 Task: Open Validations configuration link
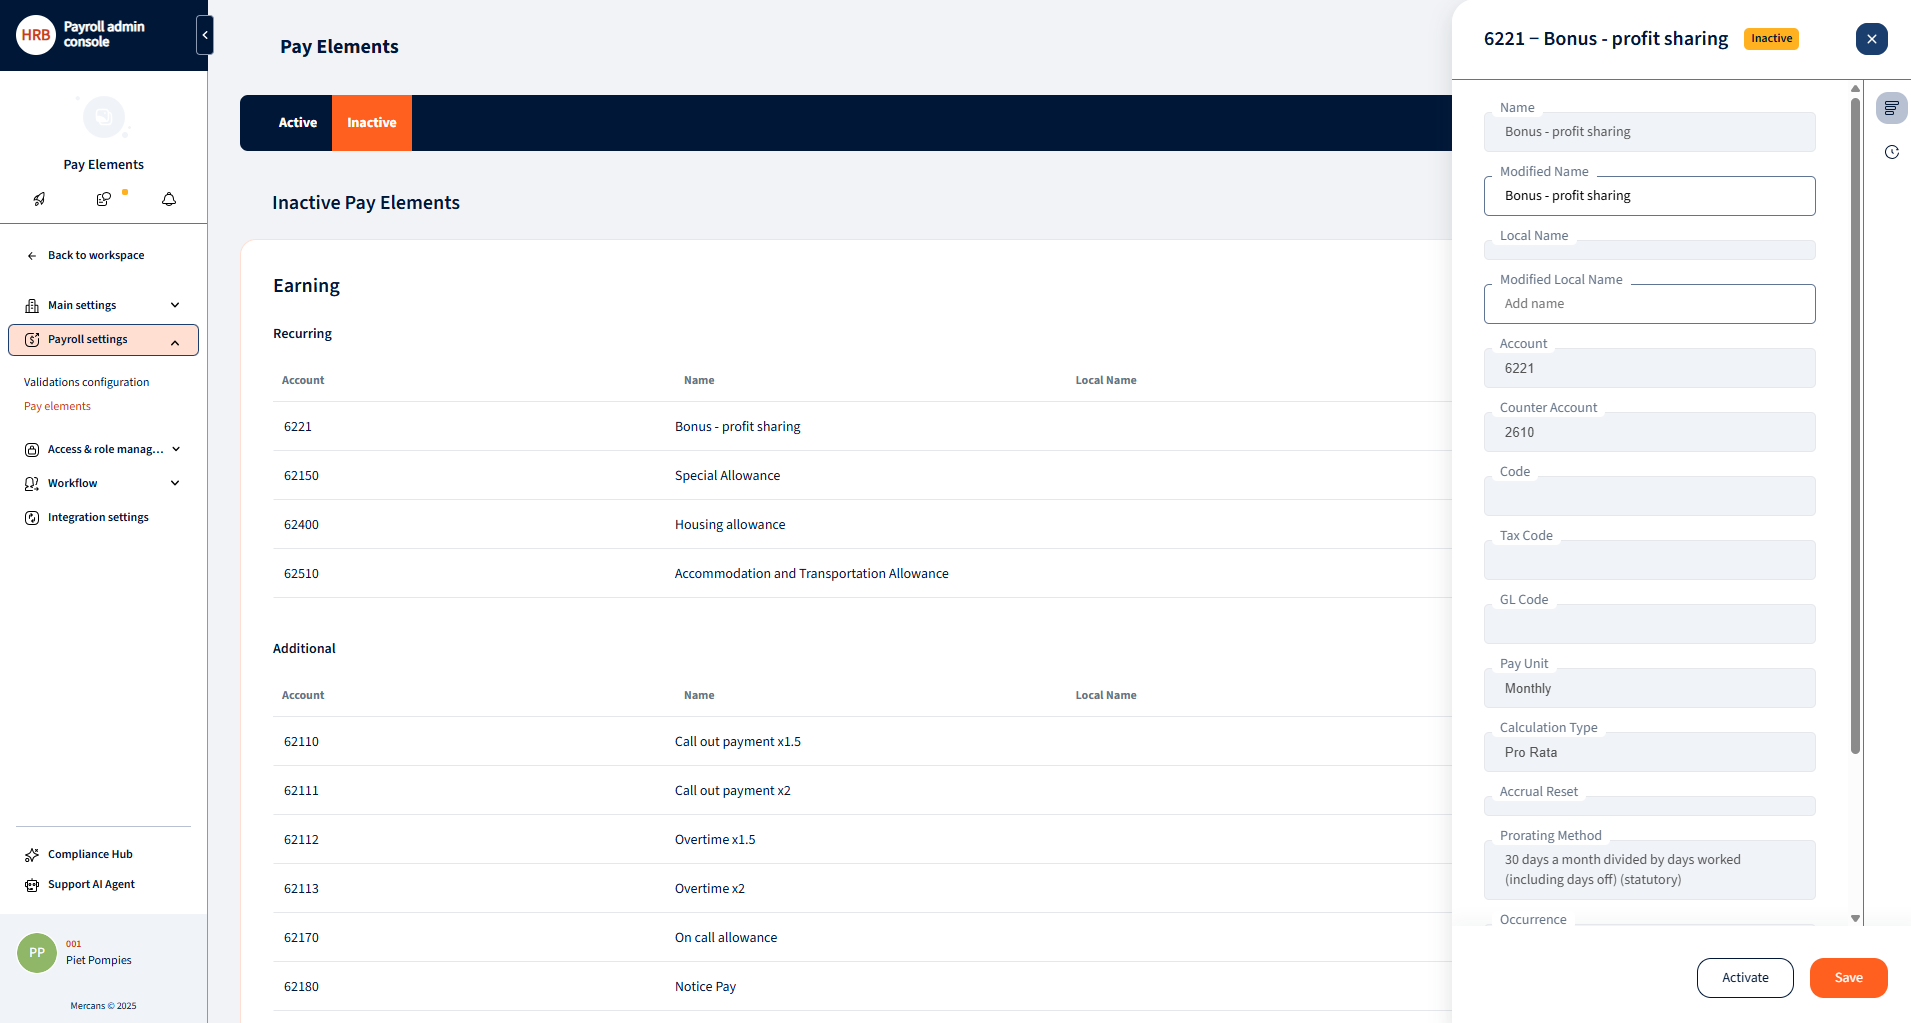[x=86, y=382]
